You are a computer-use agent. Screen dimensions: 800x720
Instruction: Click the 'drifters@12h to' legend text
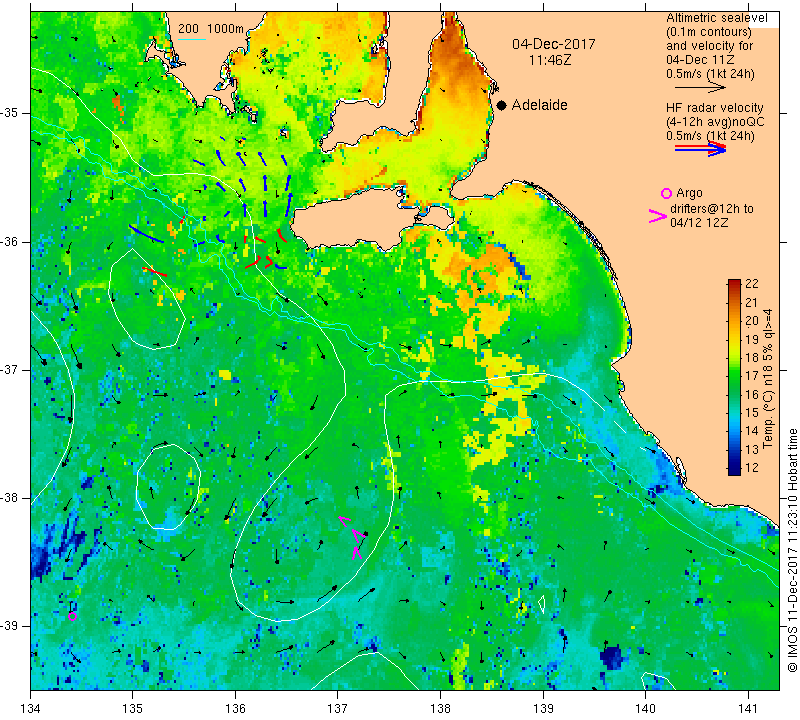pyautogui.click(x=712, y=209)
